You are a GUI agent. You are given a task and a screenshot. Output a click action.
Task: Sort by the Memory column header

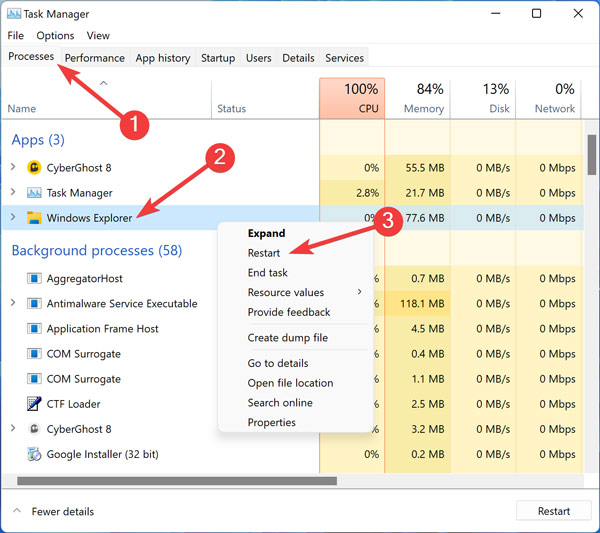tap(418, 98)
